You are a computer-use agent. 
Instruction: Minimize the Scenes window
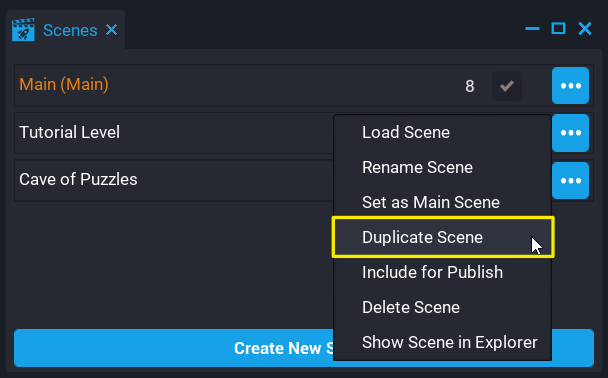pos(532,28)
